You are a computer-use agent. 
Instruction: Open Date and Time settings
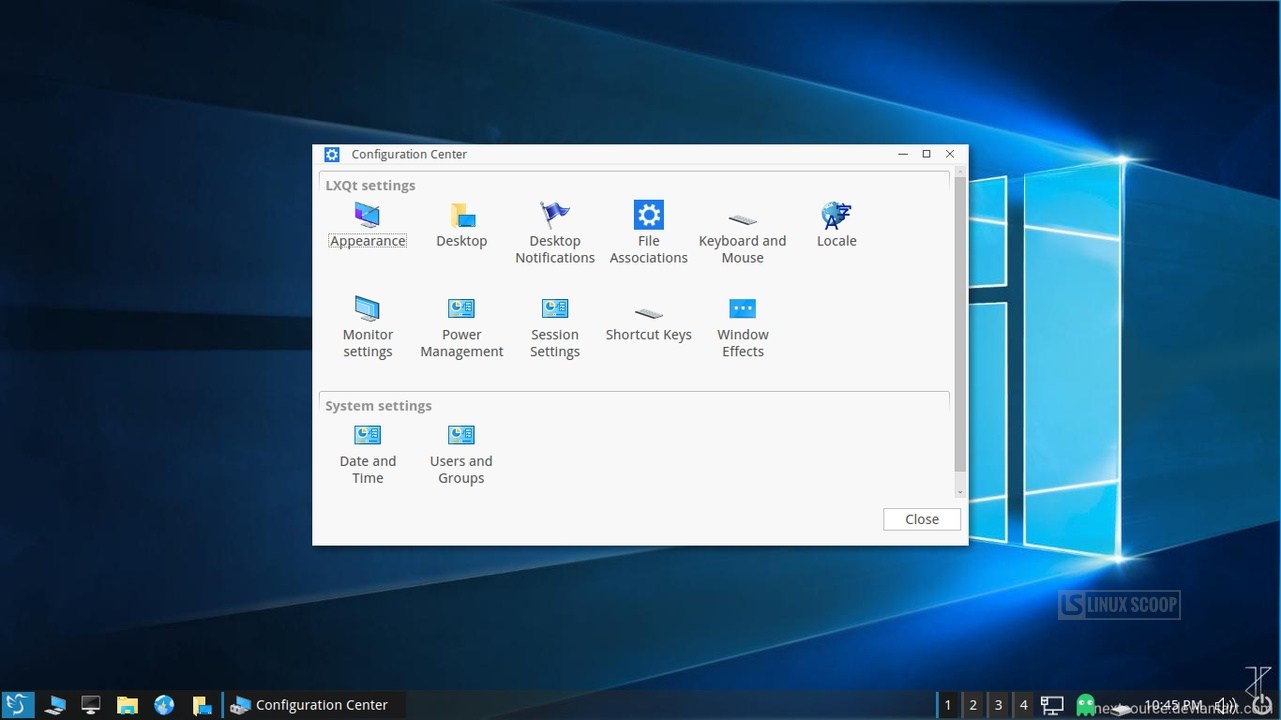coord(367,454)
